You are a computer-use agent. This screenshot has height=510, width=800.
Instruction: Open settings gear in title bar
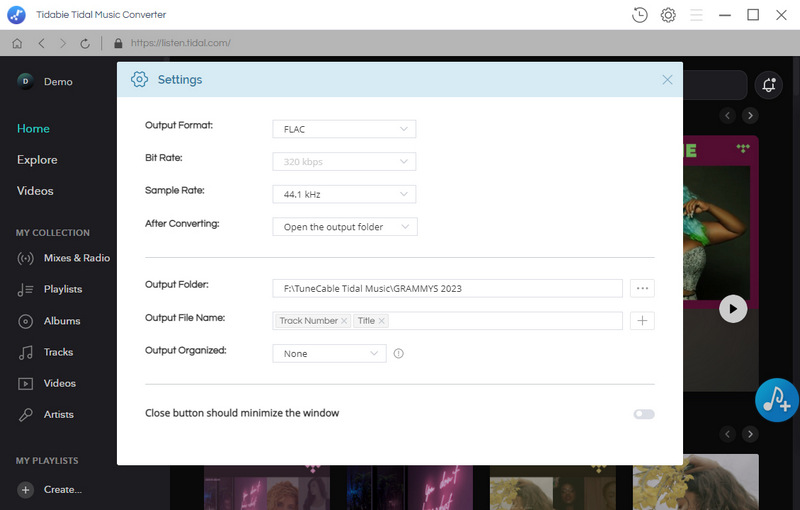668,15
